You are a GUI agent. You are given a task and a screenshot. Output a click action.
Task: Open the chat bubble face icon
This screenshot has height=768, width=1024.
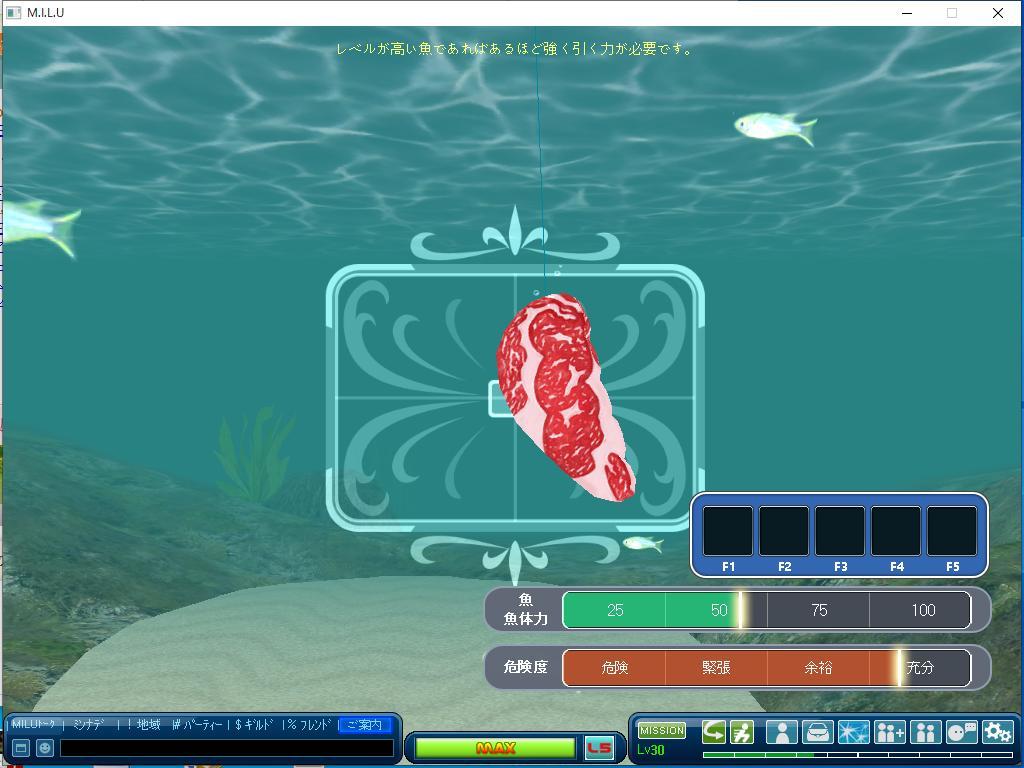pos(961,731)
